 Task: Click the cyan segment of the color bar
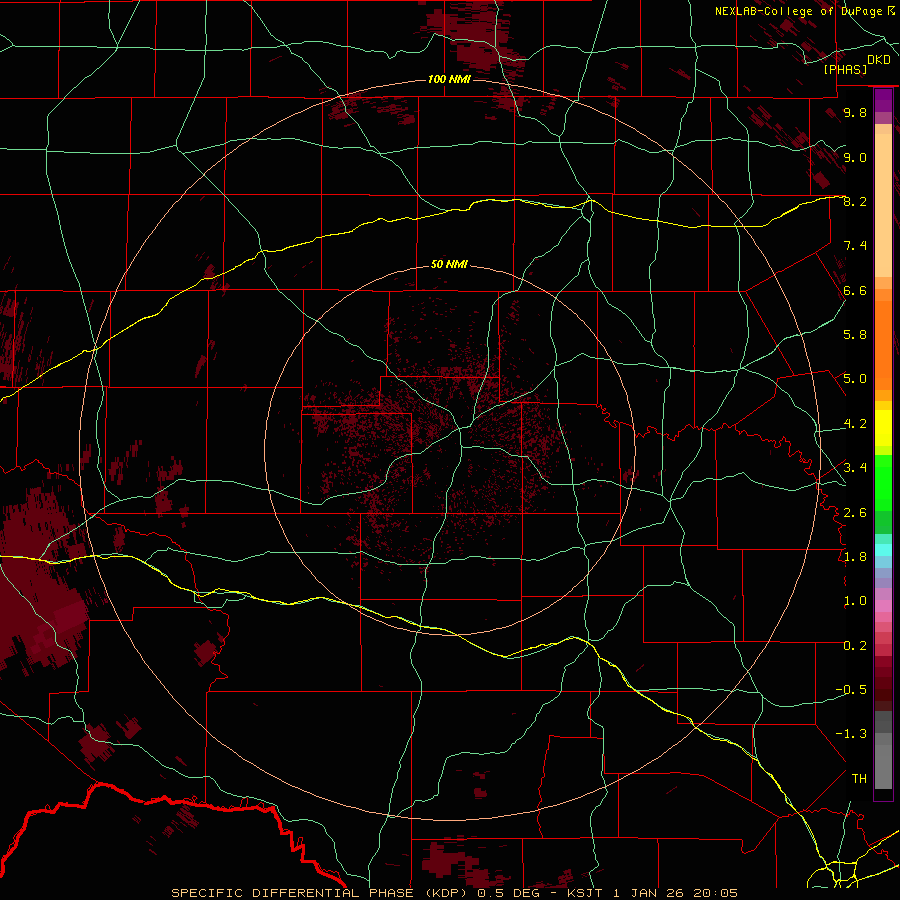pos(883,550)
